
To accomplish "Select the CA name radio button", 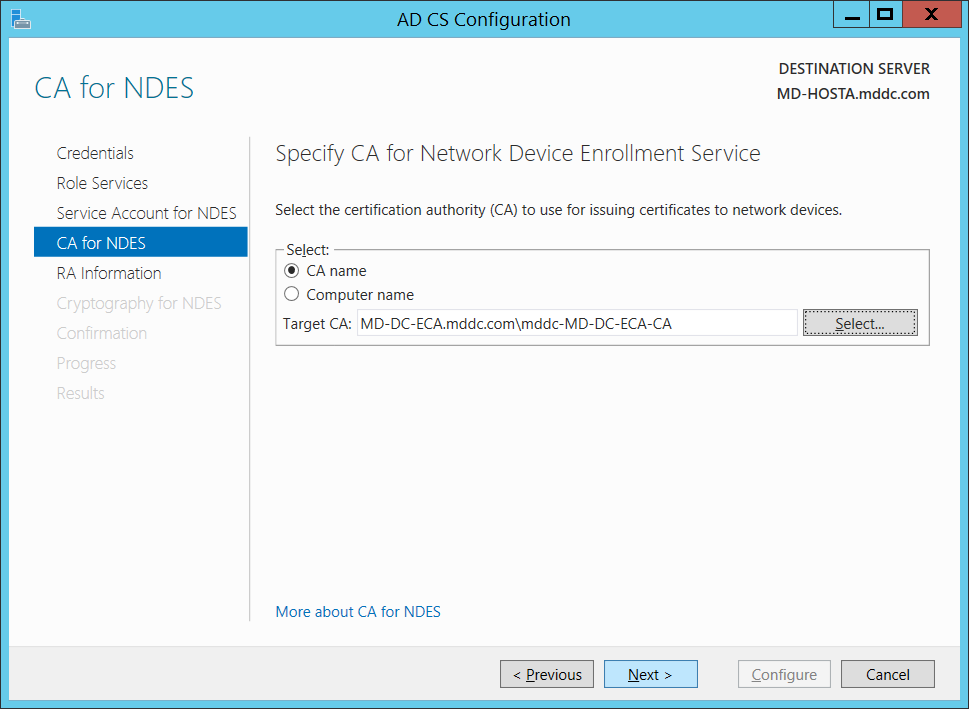I will coord(291,271).
